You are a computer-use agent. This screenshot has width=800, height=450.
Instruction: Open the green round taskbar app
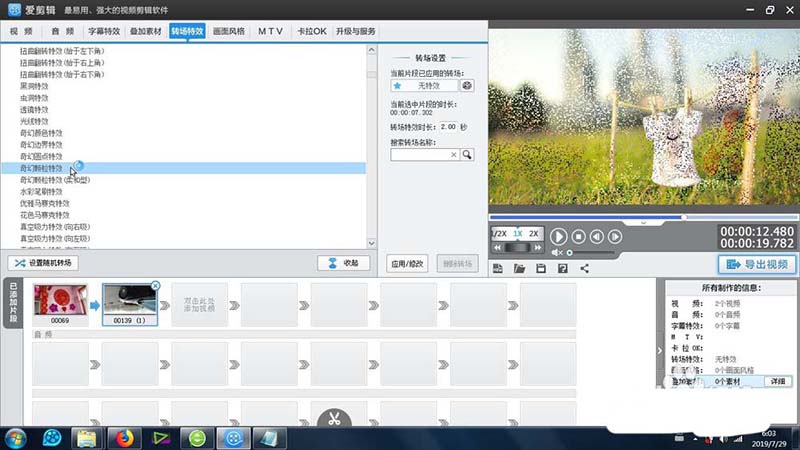197,438
